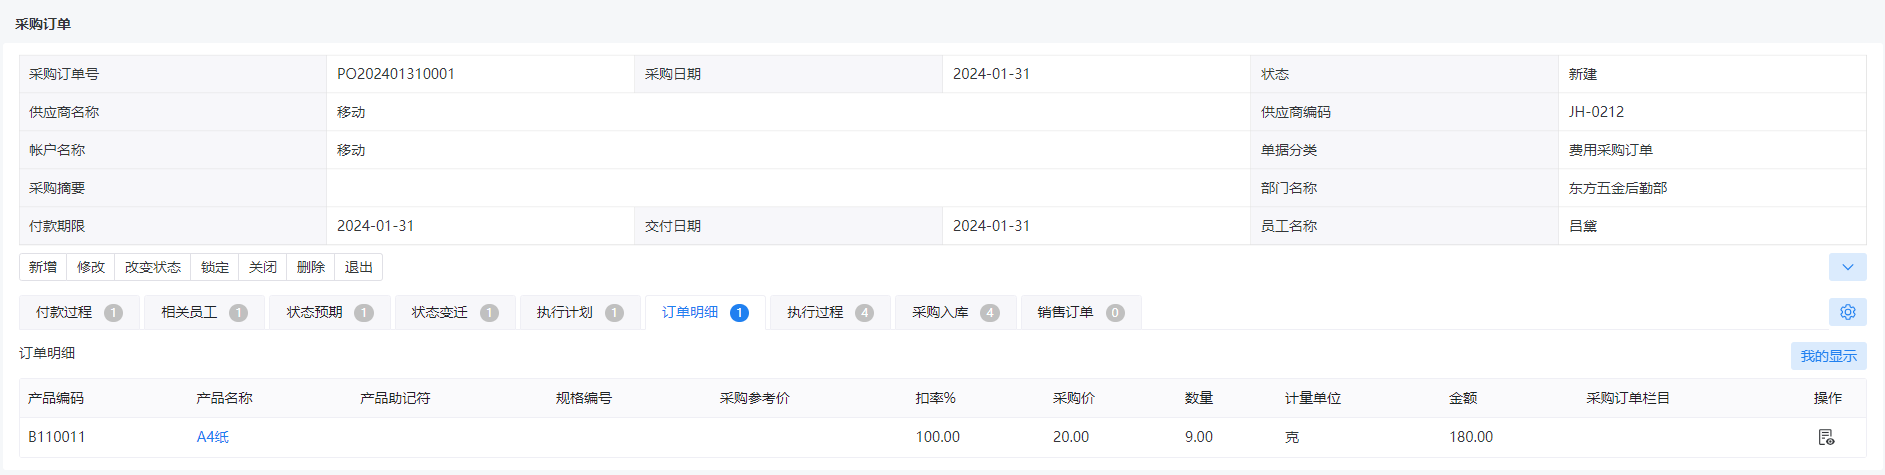Open the gear settings icon beside the tabs

coord(1847,312)
